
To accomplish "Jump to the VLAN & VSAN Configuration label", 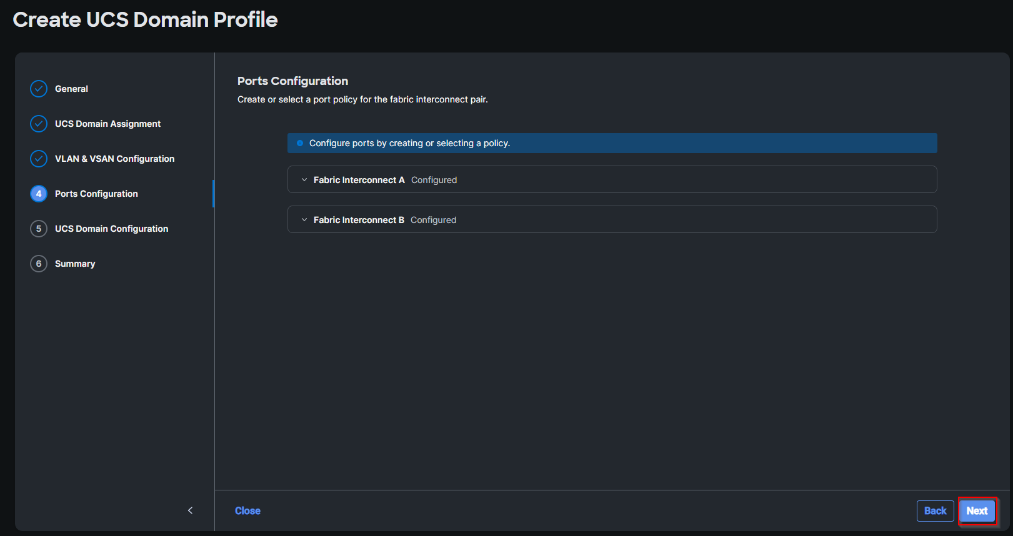I will (115, 159).
